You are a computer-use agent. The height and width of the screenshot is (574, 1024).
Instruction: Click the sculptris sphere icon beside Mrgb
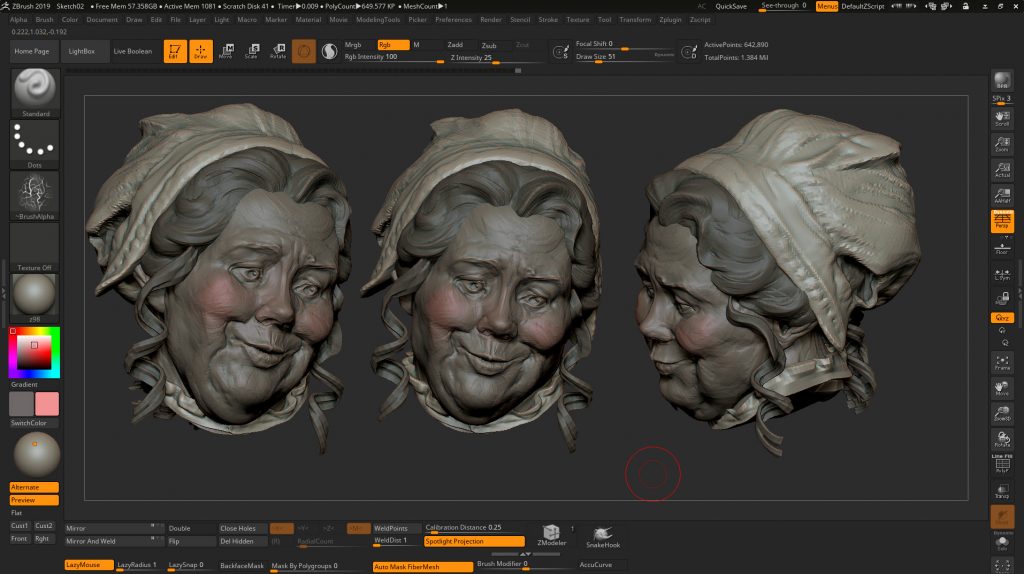pyautogui.click(x=330, y=51)
